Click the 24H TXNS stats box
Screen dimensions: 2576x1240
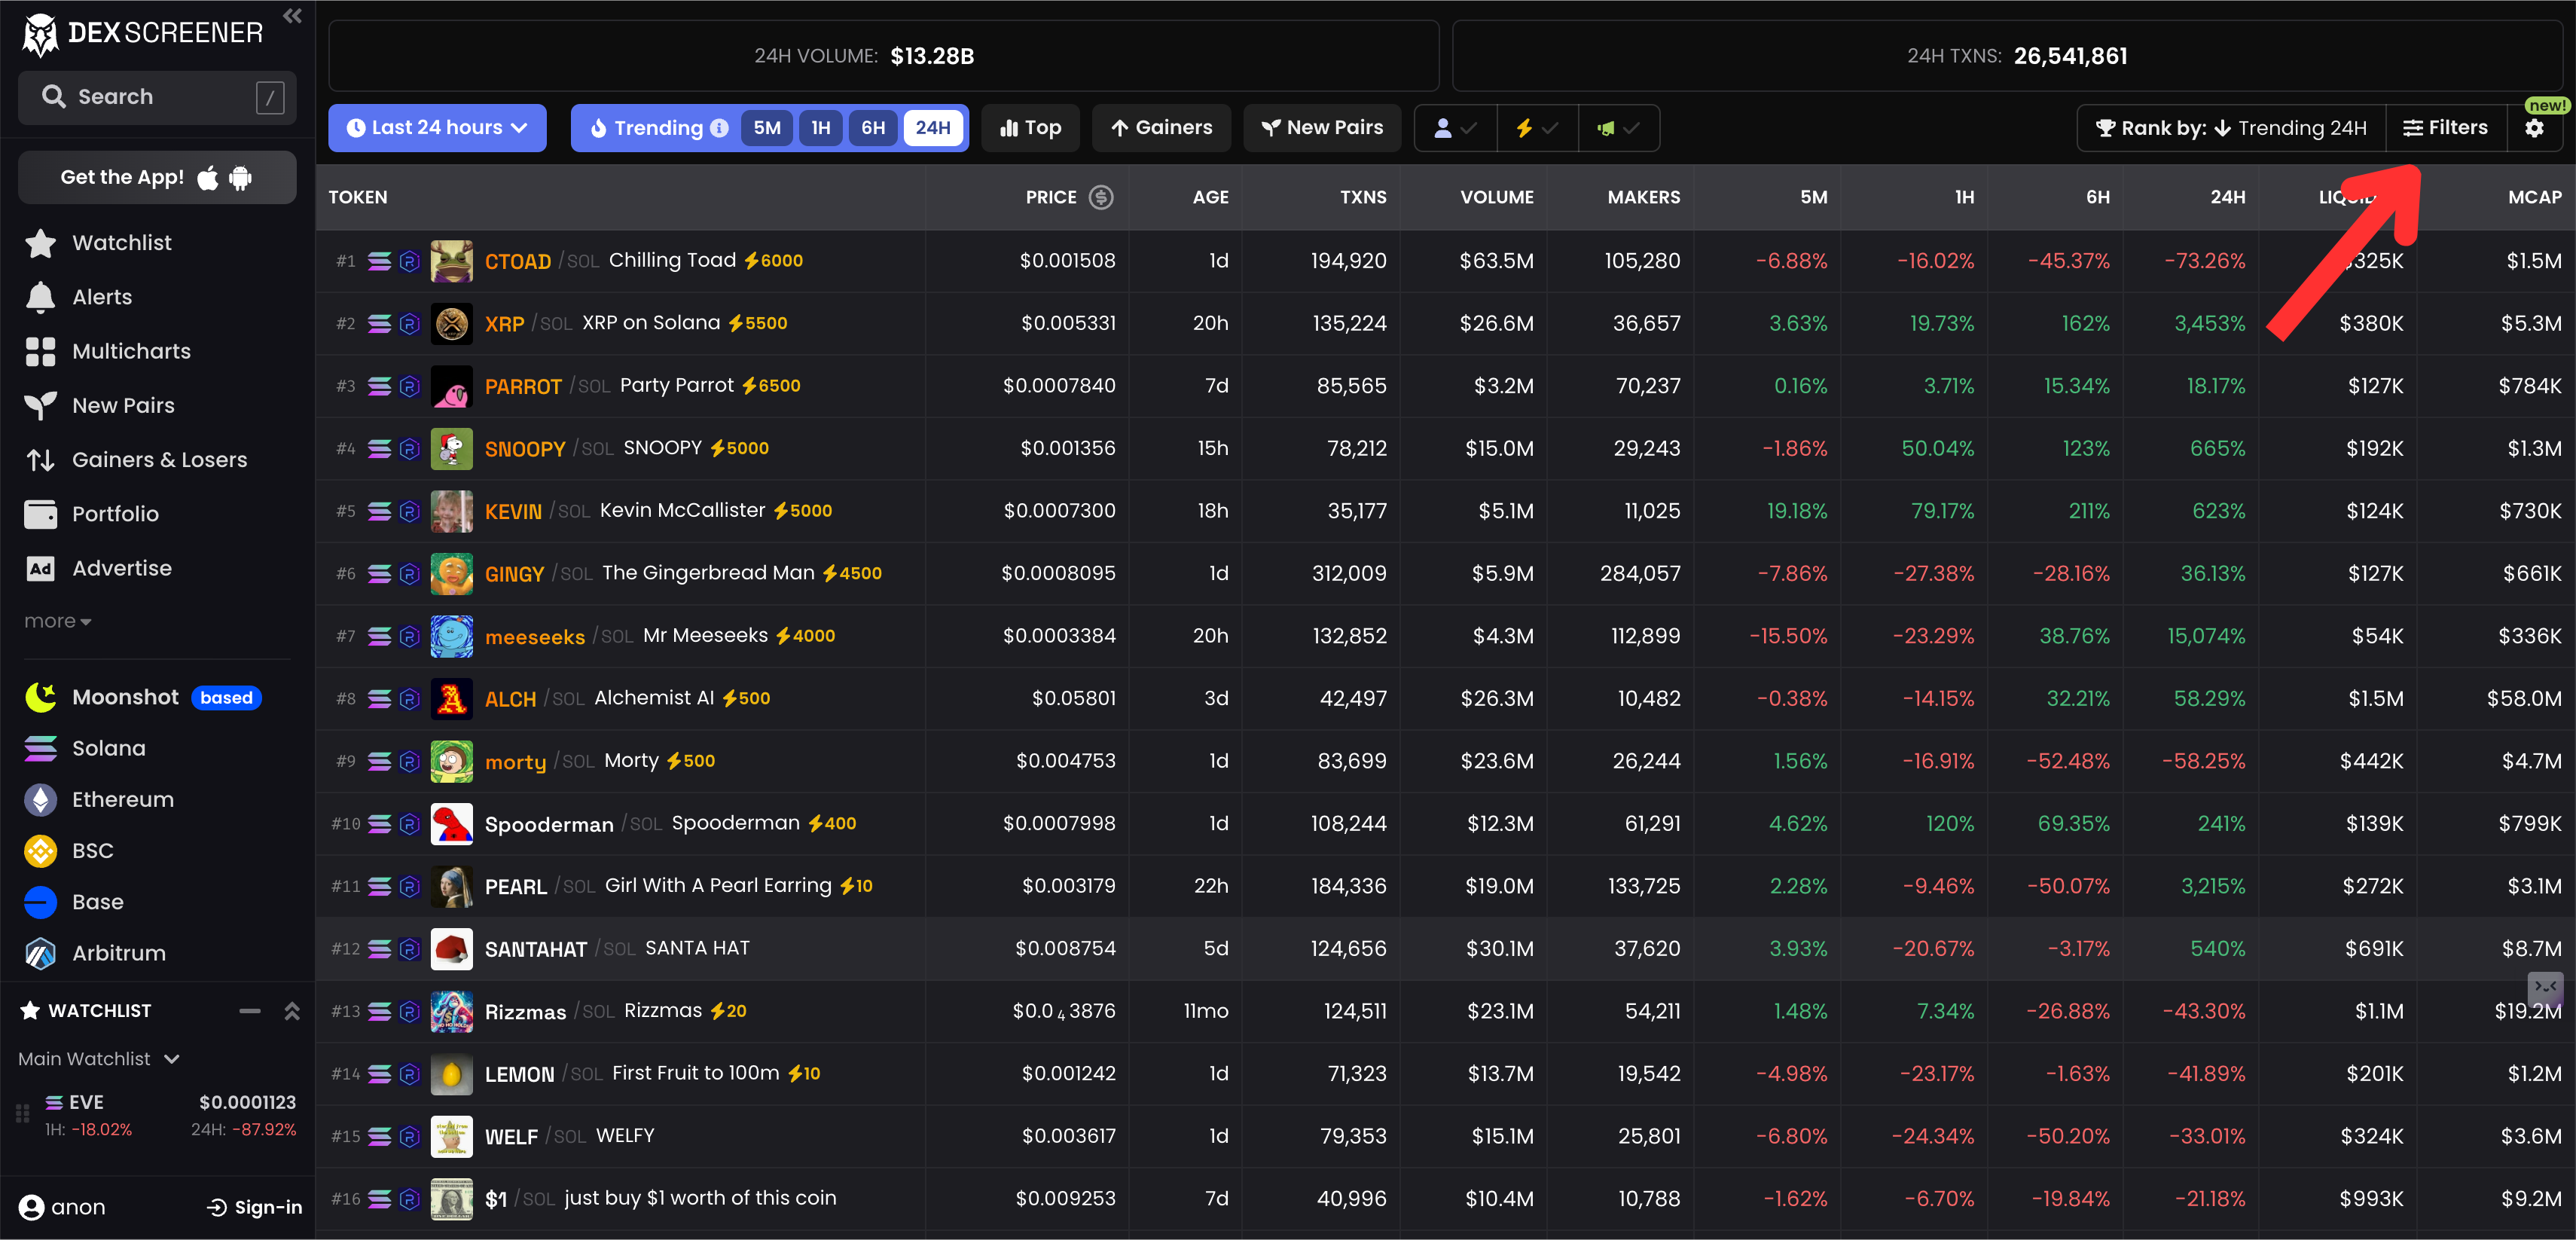point(2008,56)
